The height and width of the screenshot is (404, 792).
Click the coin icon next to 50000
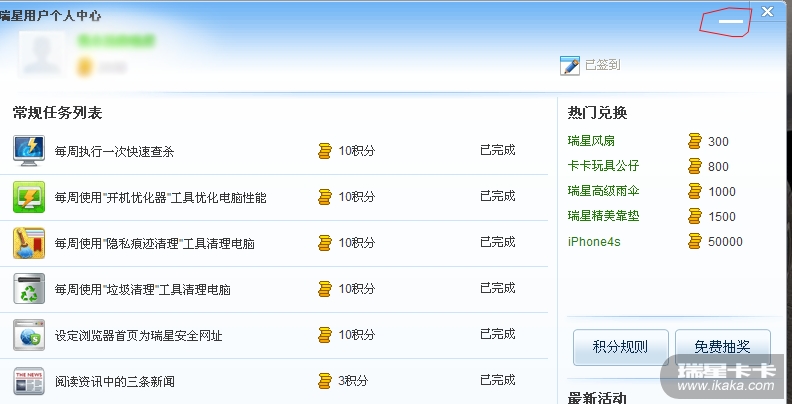pos(695,241)
